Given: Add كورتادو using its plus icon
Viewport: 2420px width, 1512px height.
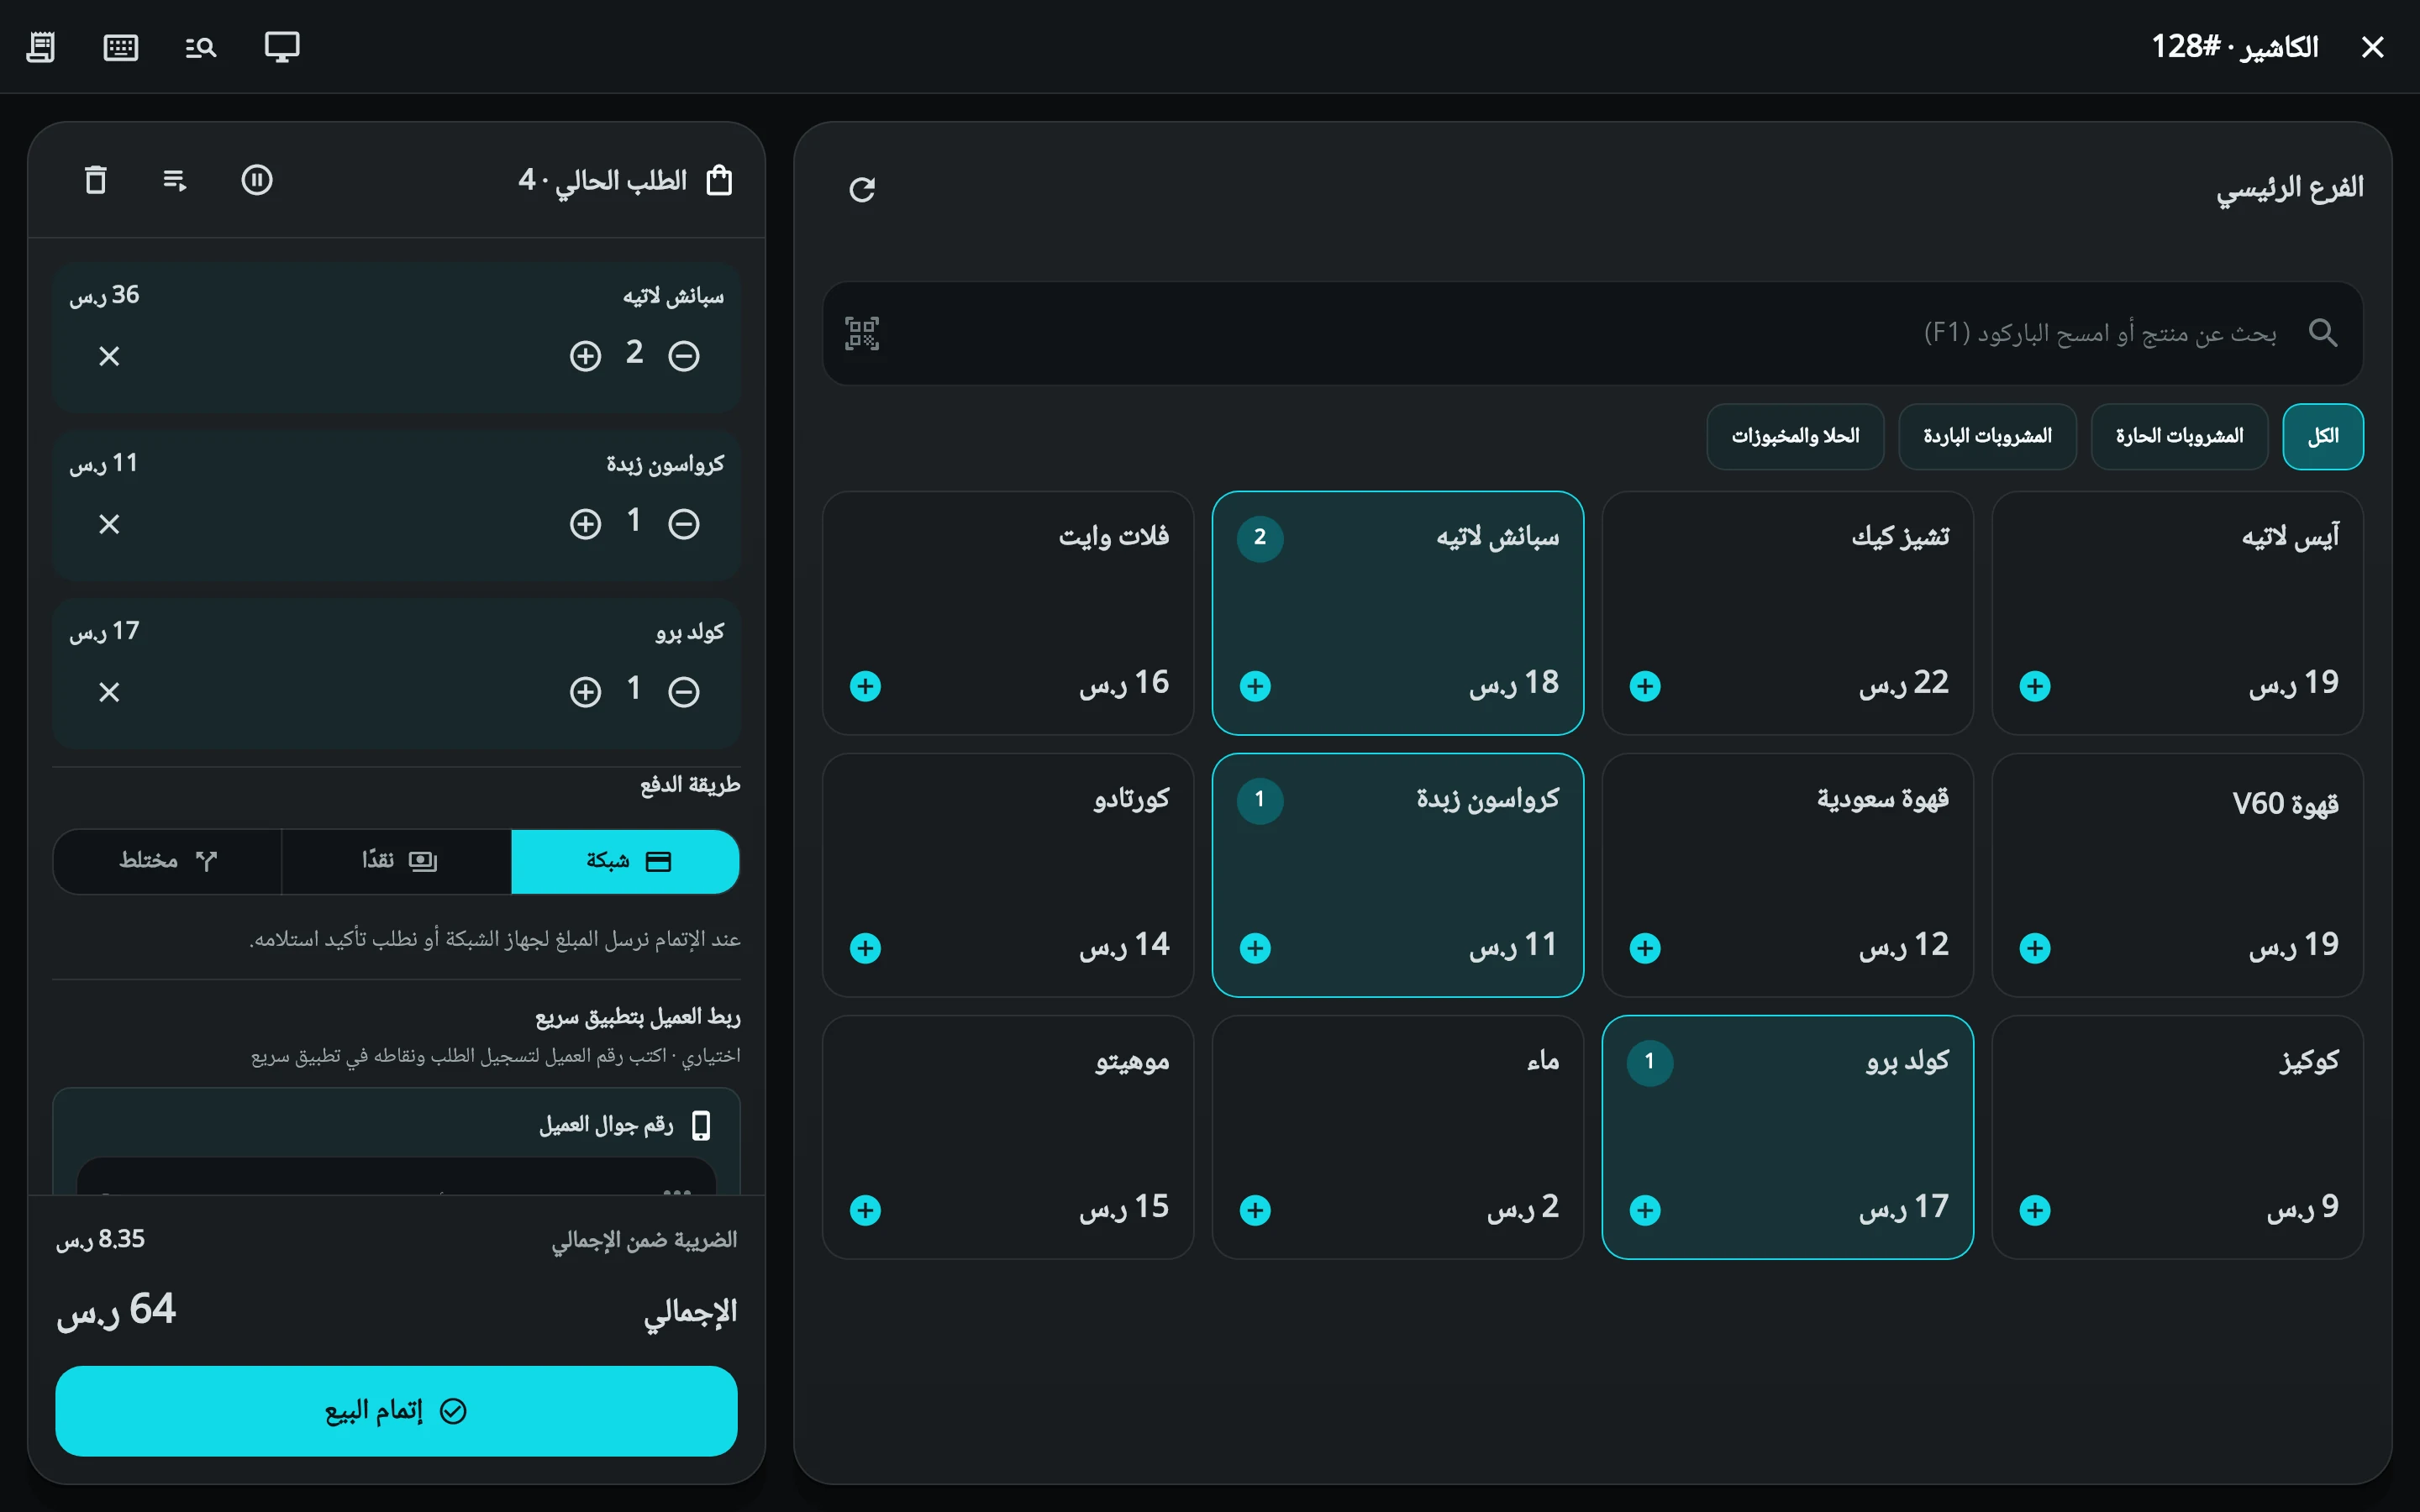Looking at the screenshot, I should [865, 948].
